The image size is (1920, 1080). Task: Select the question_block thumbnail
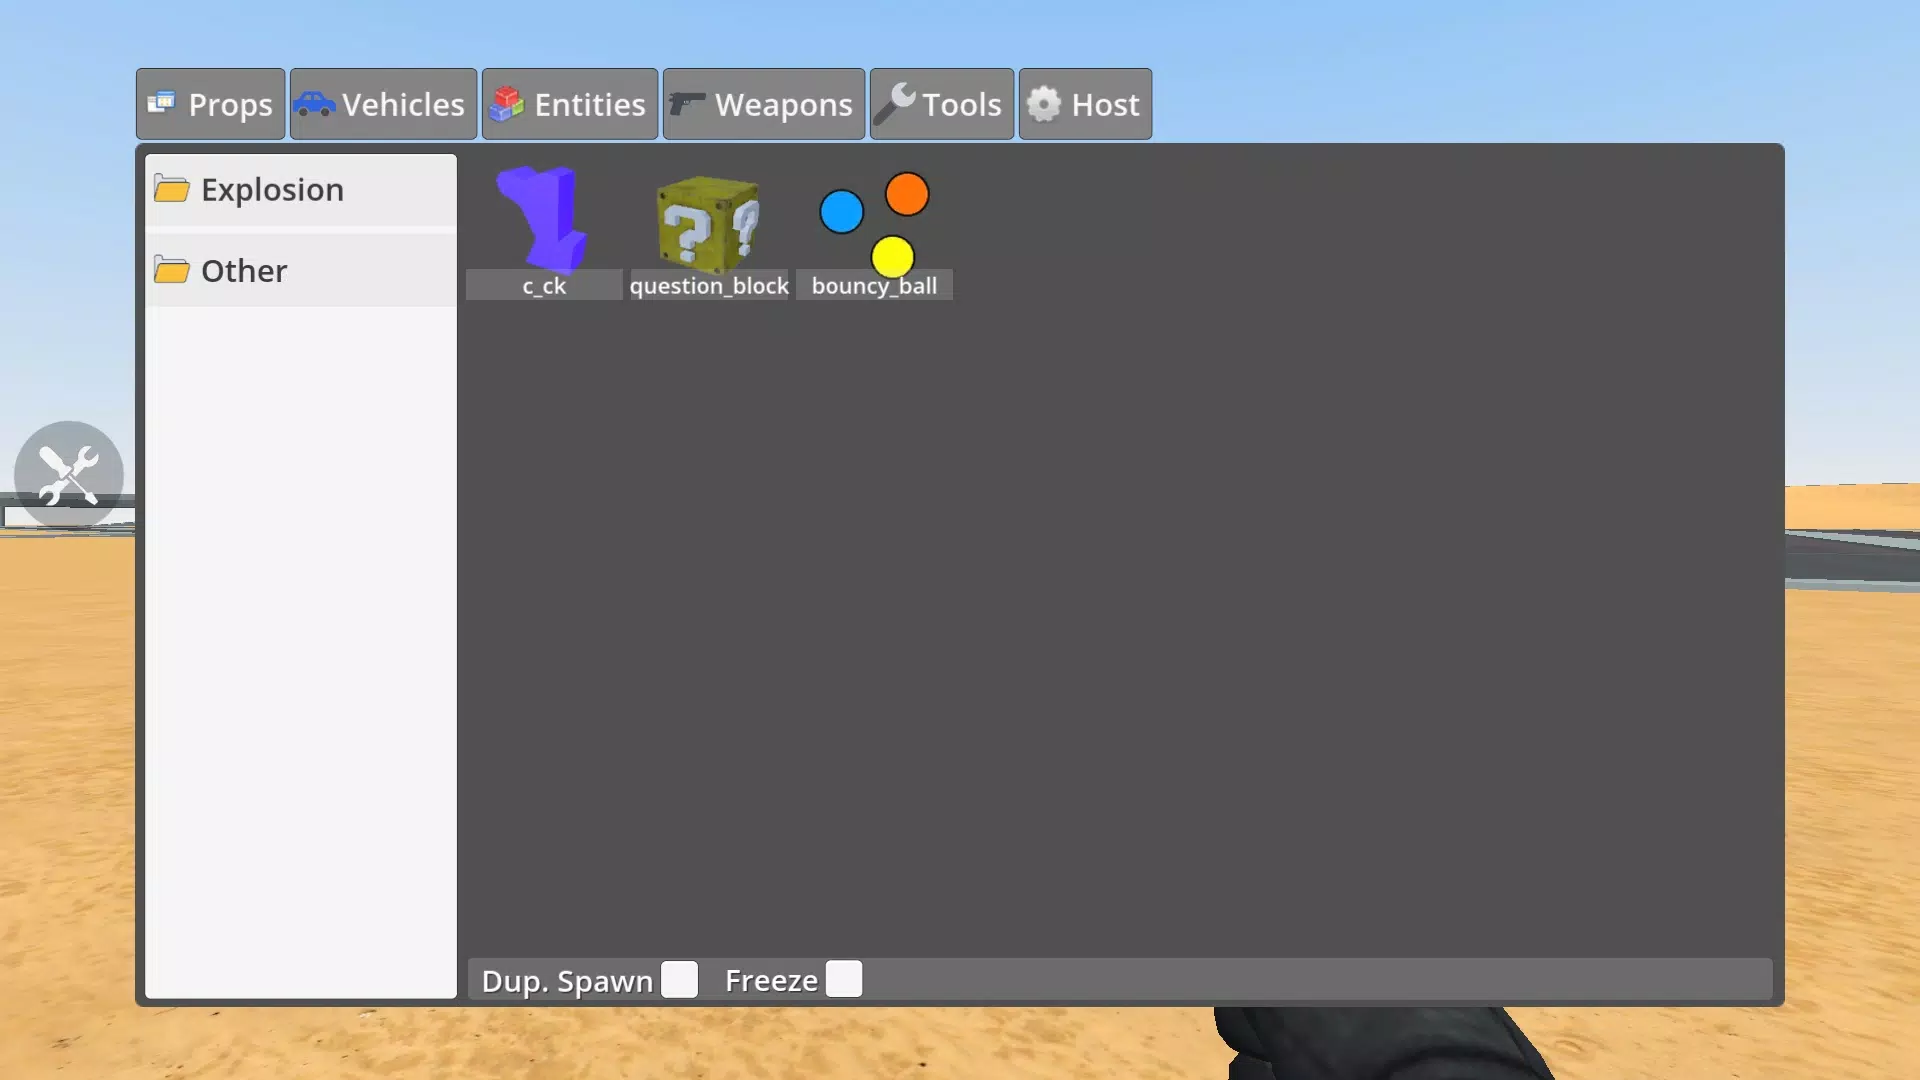(709, 231)
